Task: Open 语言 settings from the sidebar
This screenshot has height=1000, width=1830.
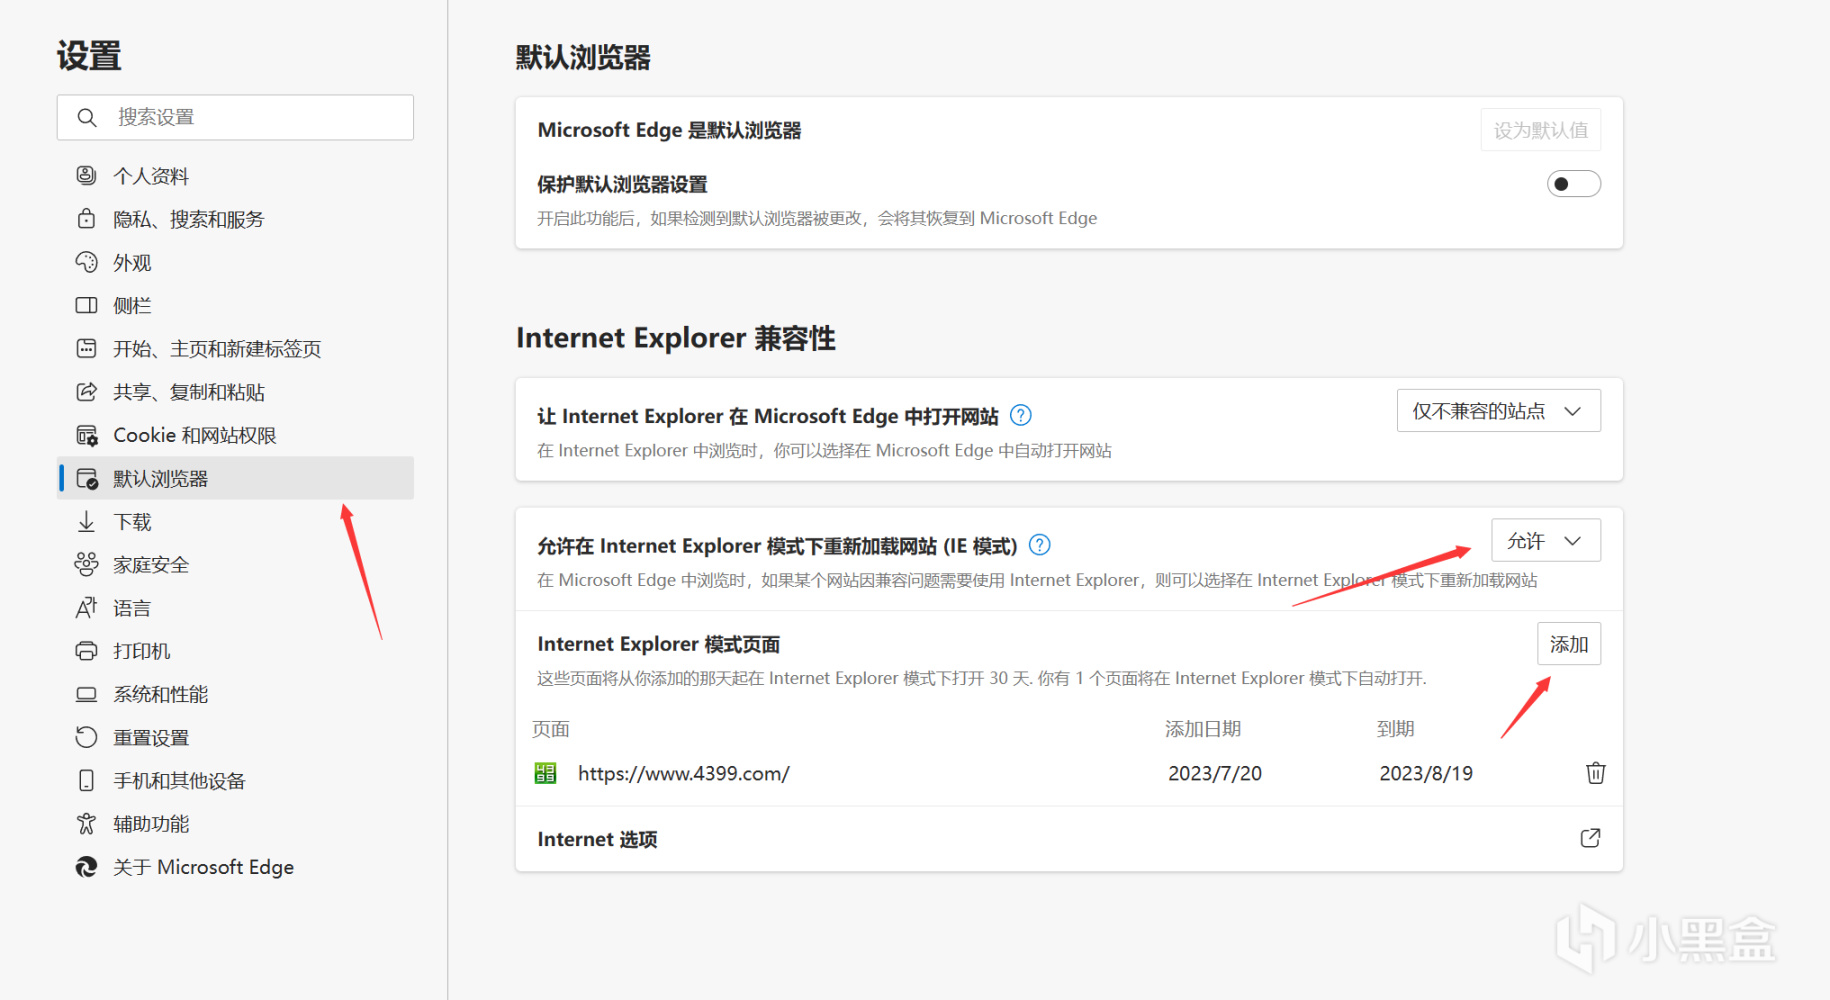Action: pos(236,607)
